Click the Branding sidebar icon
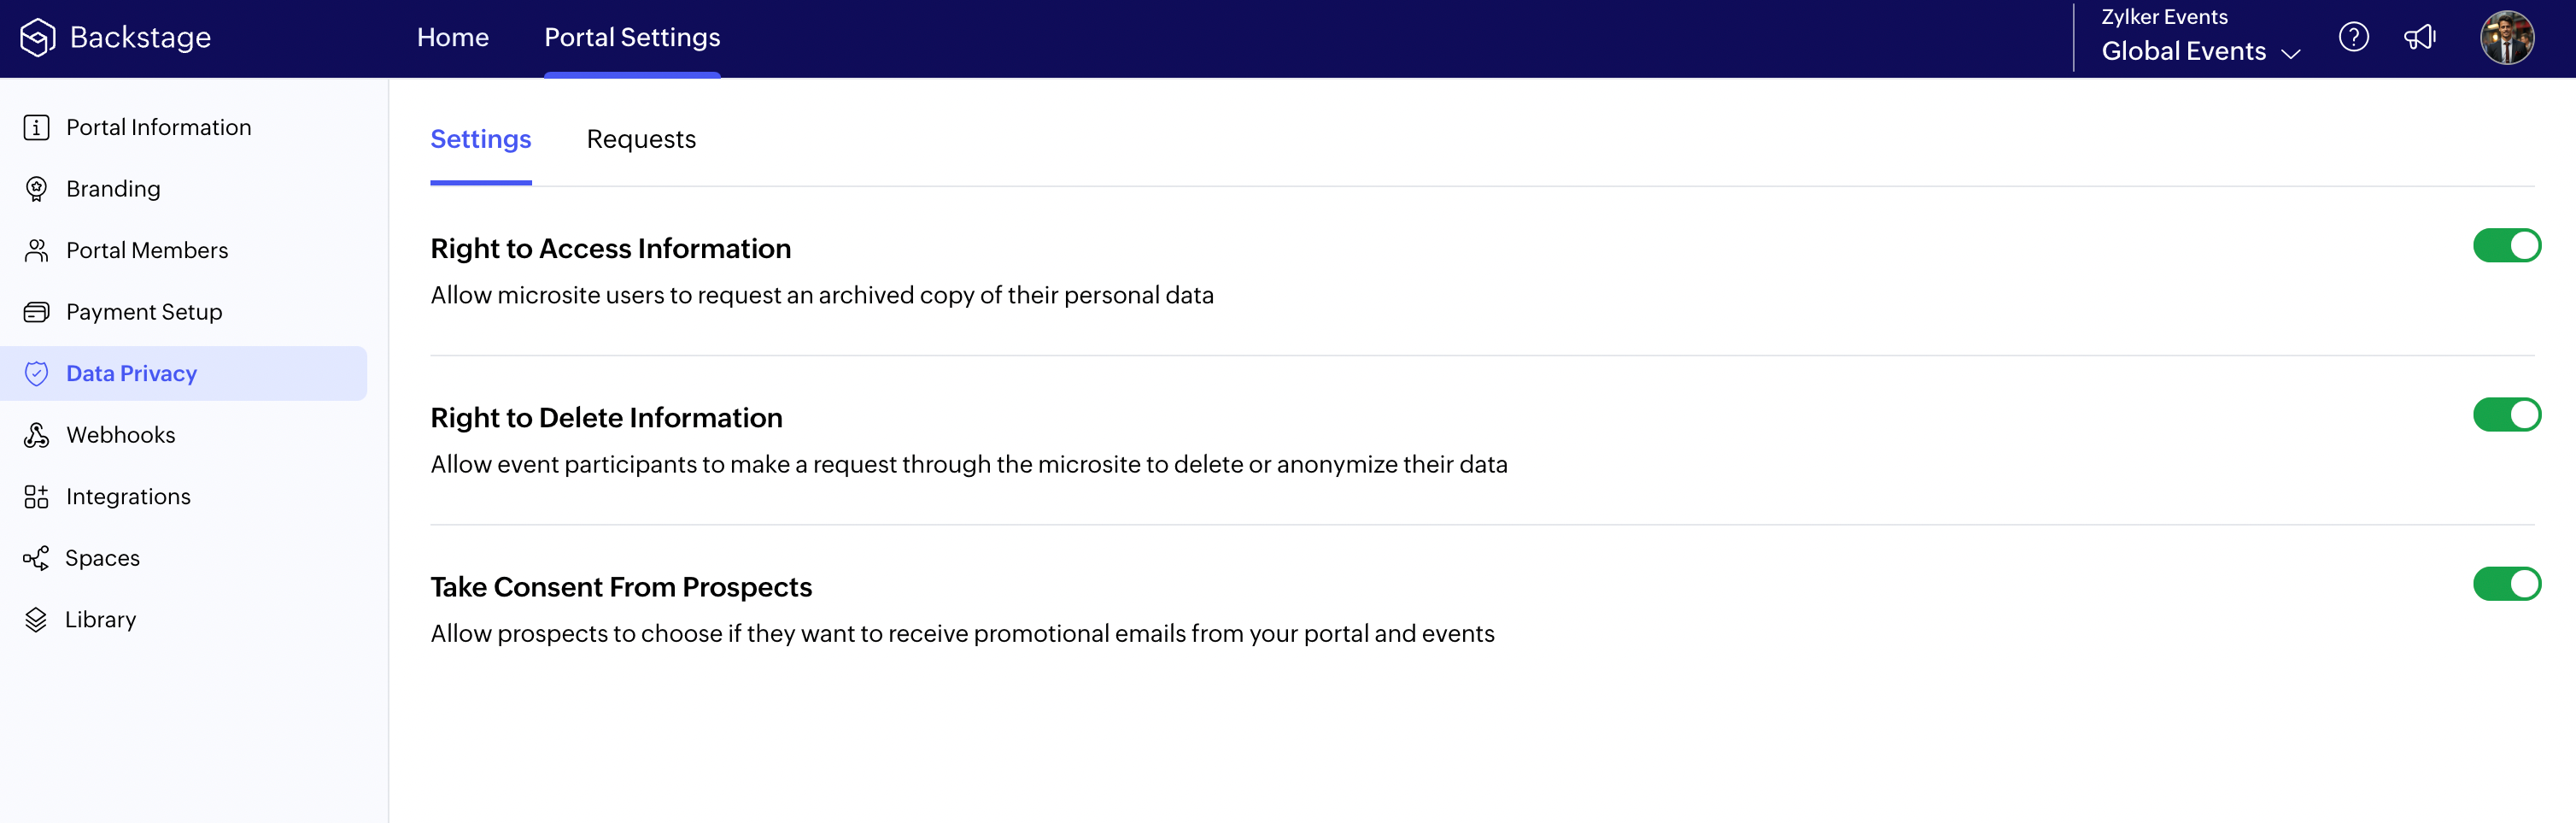The height and width of the screenshot is (823, 2576). point(37,189)
